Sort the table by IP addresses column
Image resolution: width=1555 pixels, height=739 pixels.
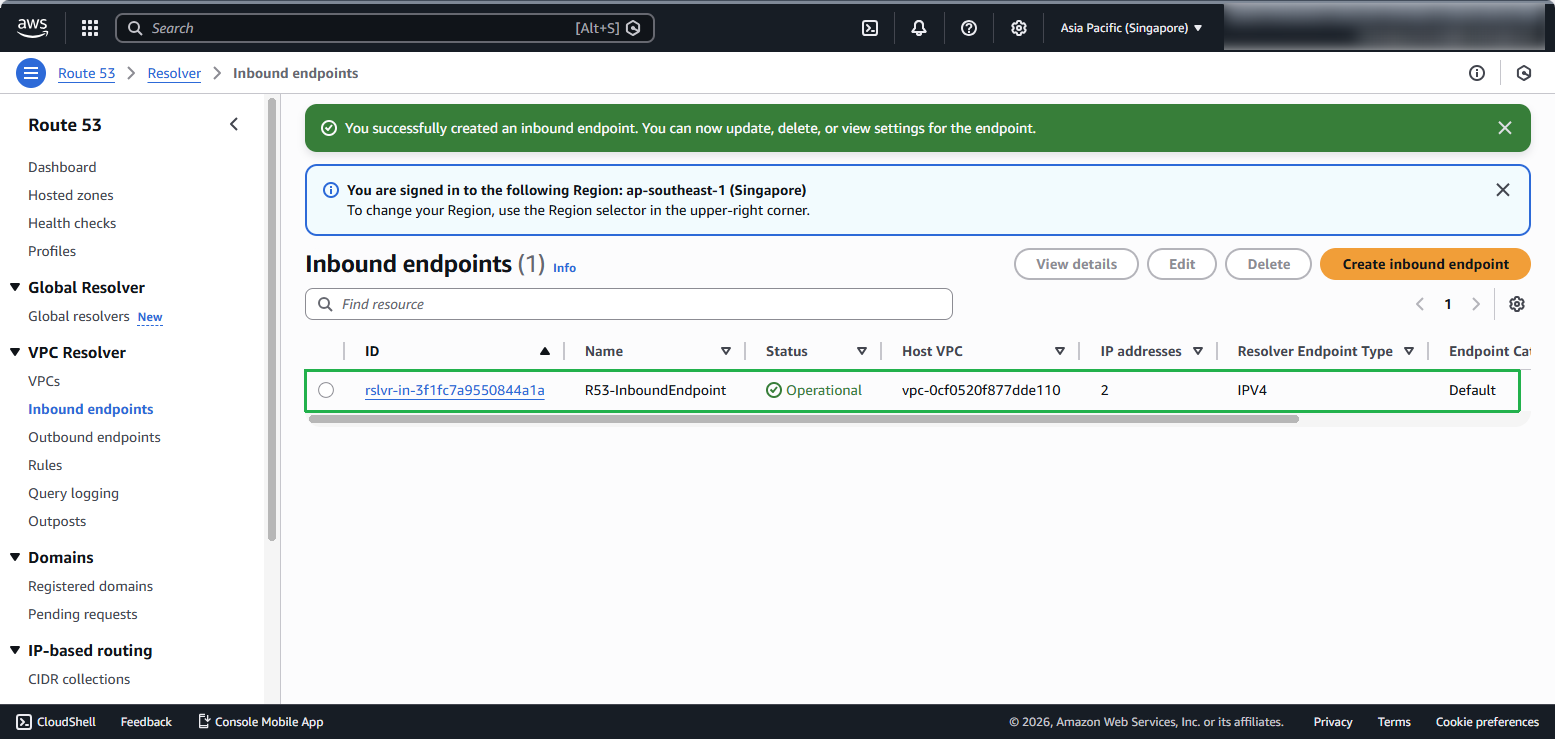point(1198,351)
